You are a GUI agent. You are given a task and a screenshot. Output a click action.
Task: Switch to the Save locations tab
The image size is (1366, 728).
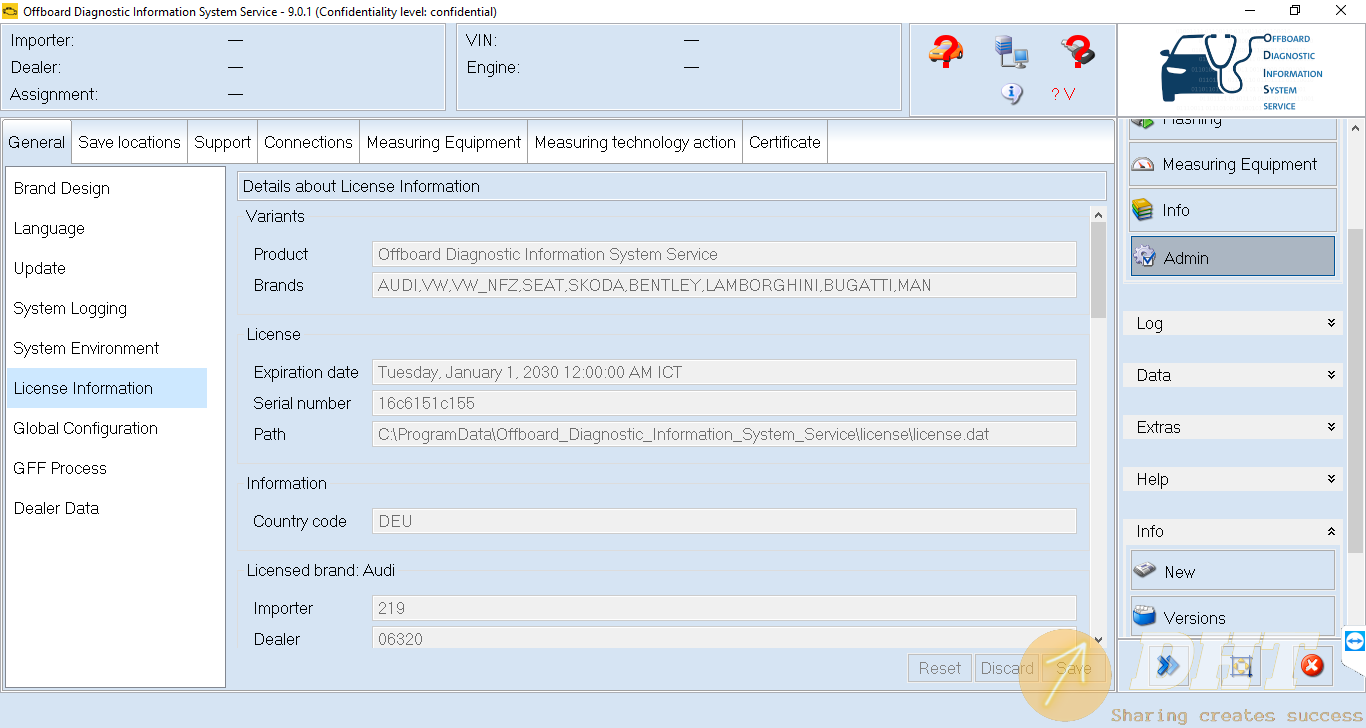coord(129,142)
